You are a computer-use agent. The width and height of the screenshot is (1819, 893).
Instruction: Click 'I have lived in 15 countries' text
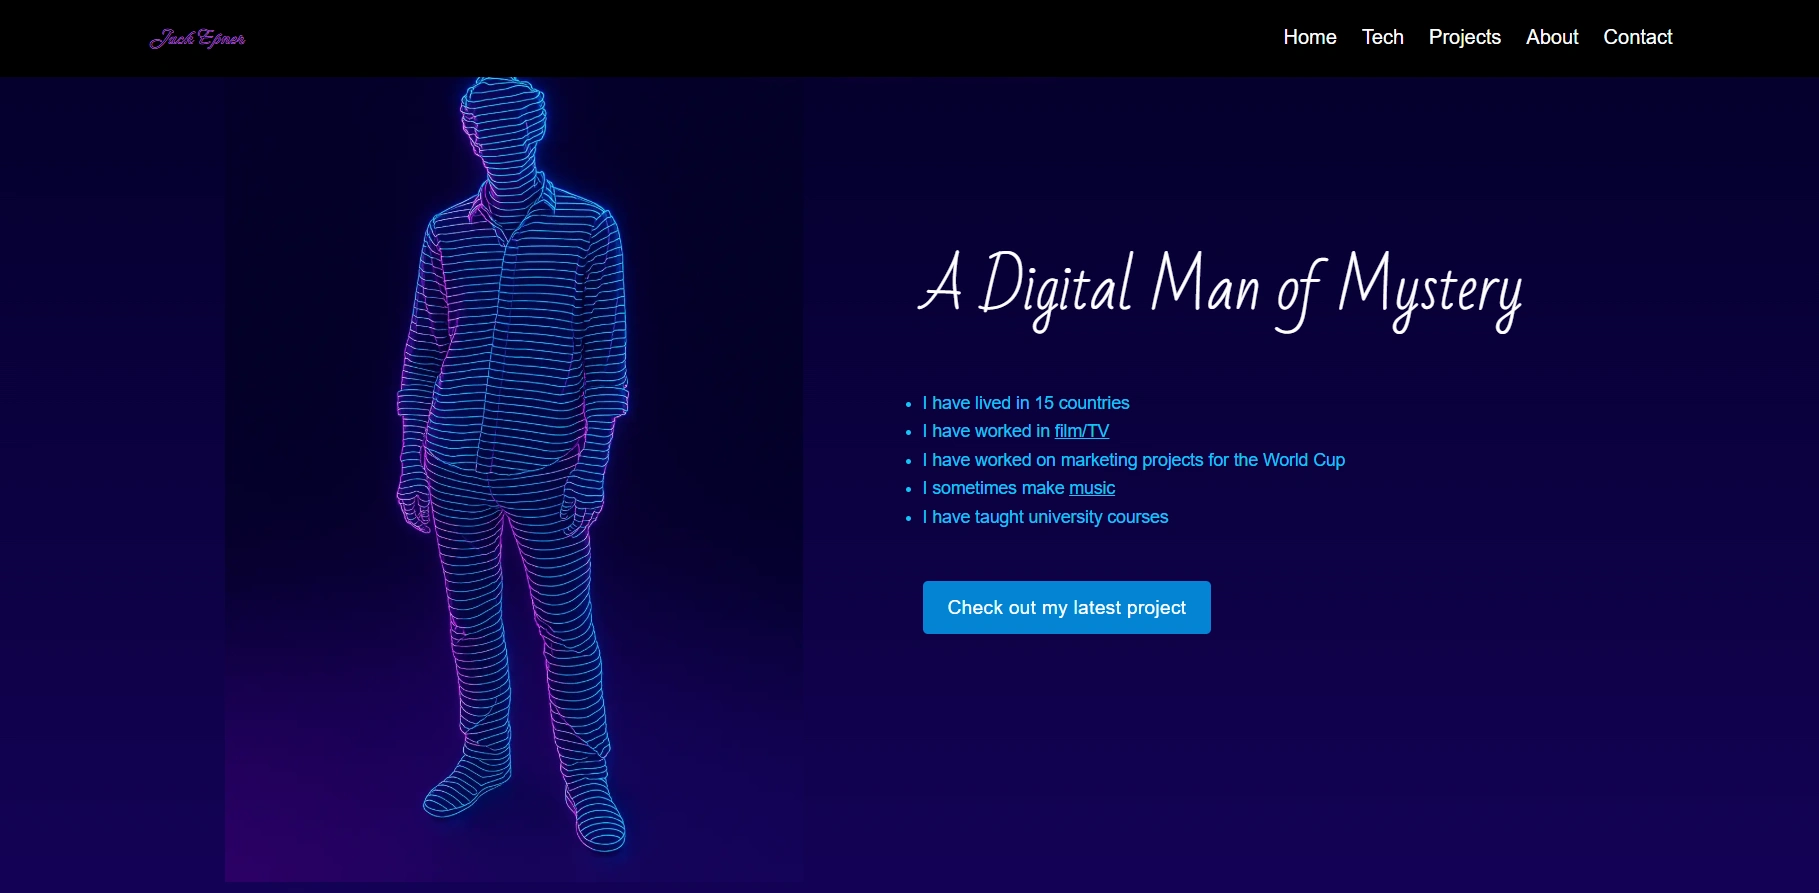(1026, 403)
